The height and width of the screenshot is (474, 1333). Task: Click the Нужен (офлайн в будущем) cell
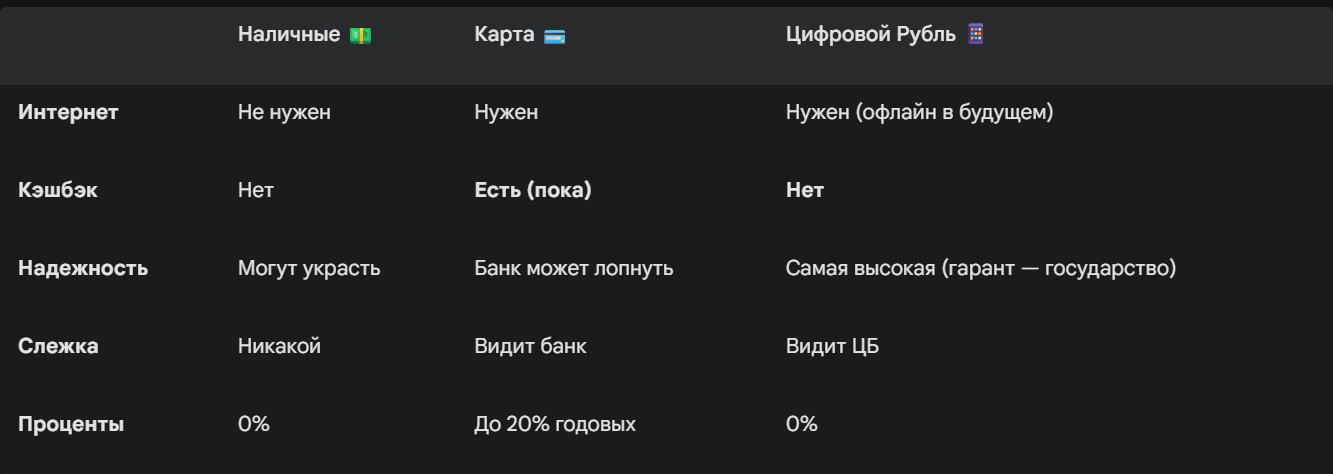point(919,112)
